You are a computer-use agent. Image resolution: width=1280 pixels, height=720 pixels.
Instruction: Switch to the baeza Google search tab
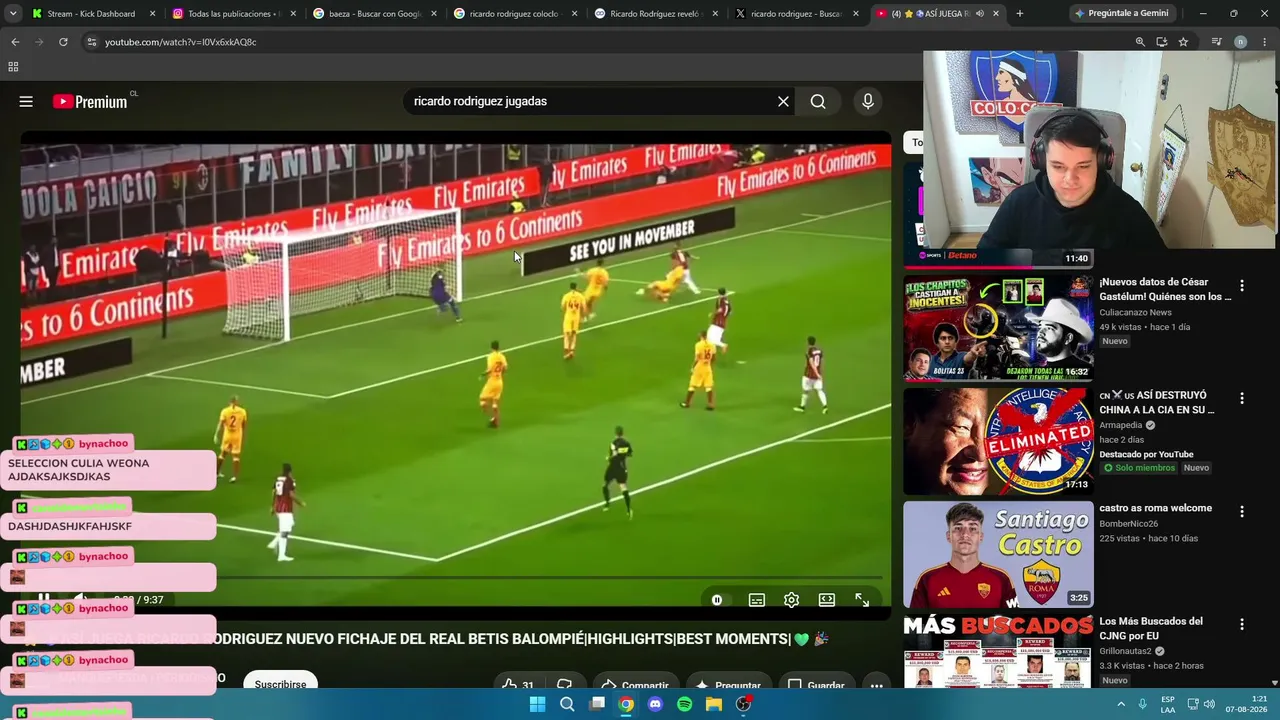tap(375, 14)
